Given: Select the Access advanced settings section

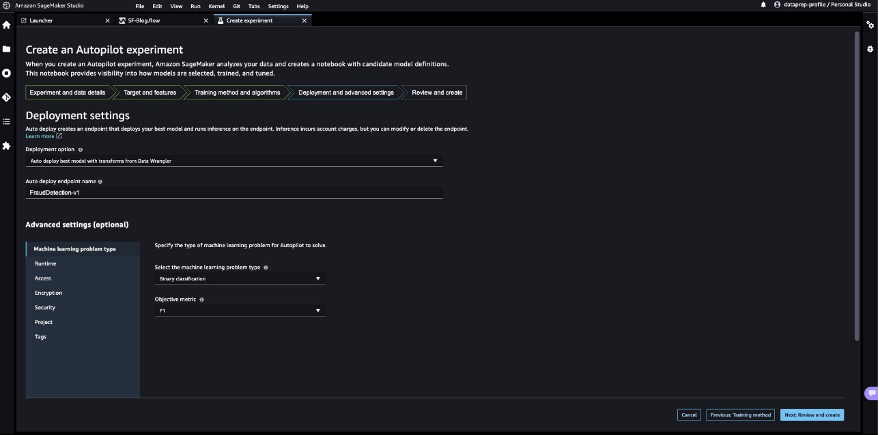Looking at the screenshot, I should [x=83, y=278].
